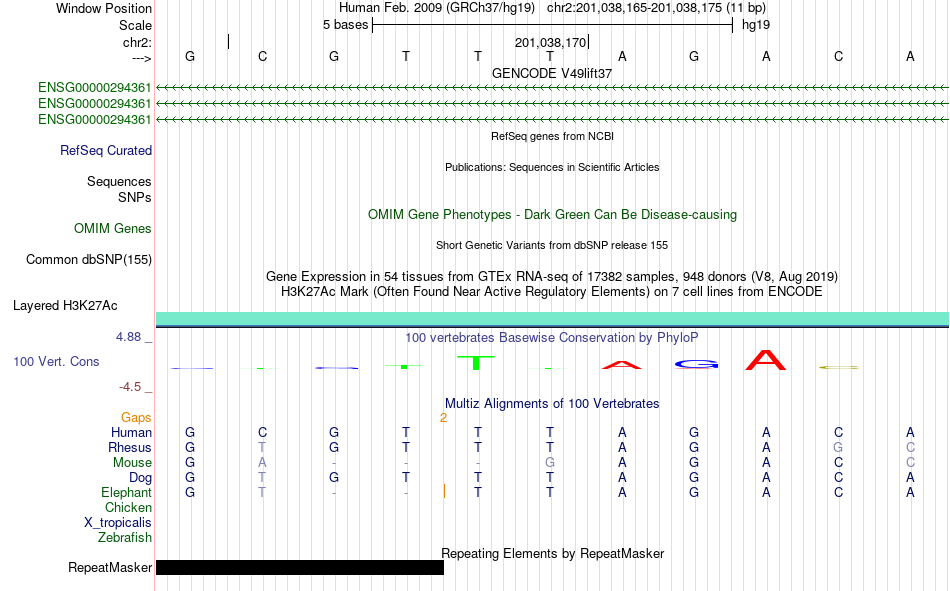
Task: Click the tallest red A conservation letter
Action: [766, 360]
